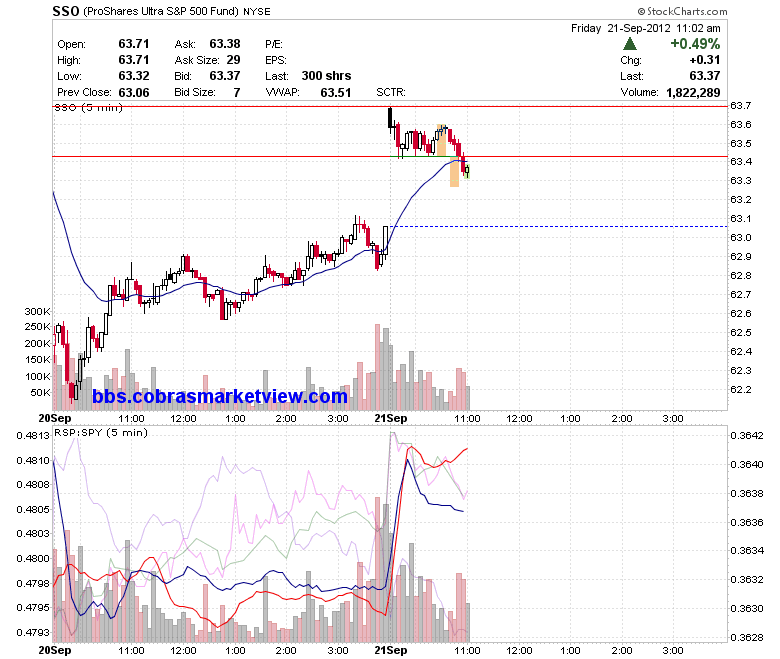This screenshot has height=659, width=780.
Task: Click the green up-triangle change indicator
Action: point(630,44)
